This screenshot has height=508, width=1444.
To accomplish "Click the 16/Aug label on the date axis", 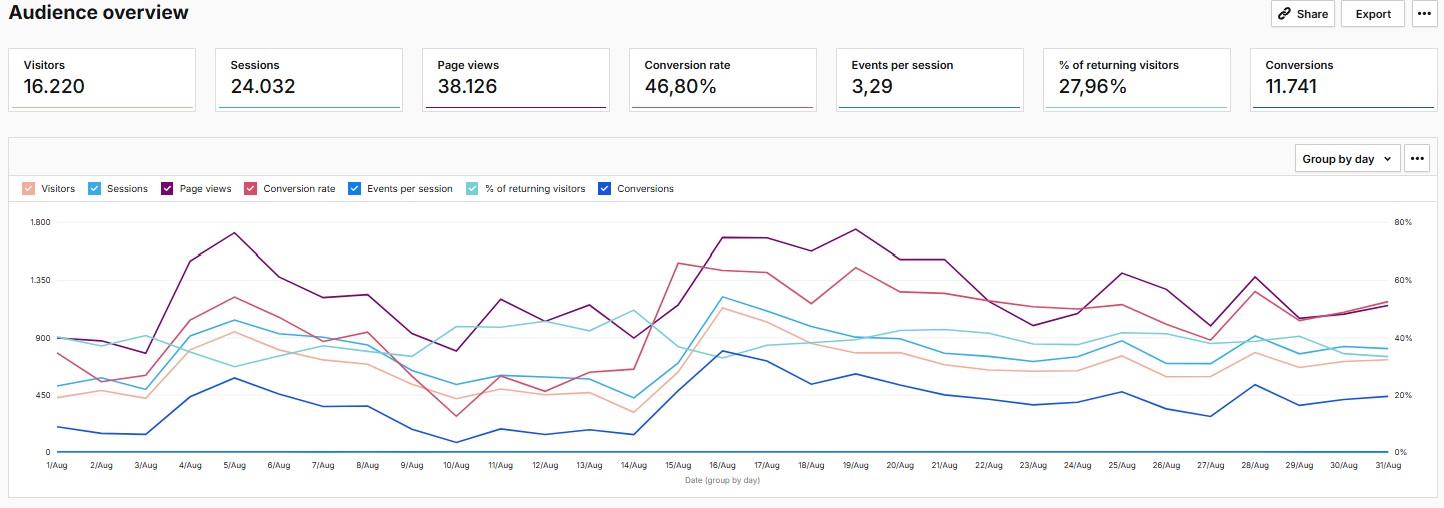I will click(722, 466).
